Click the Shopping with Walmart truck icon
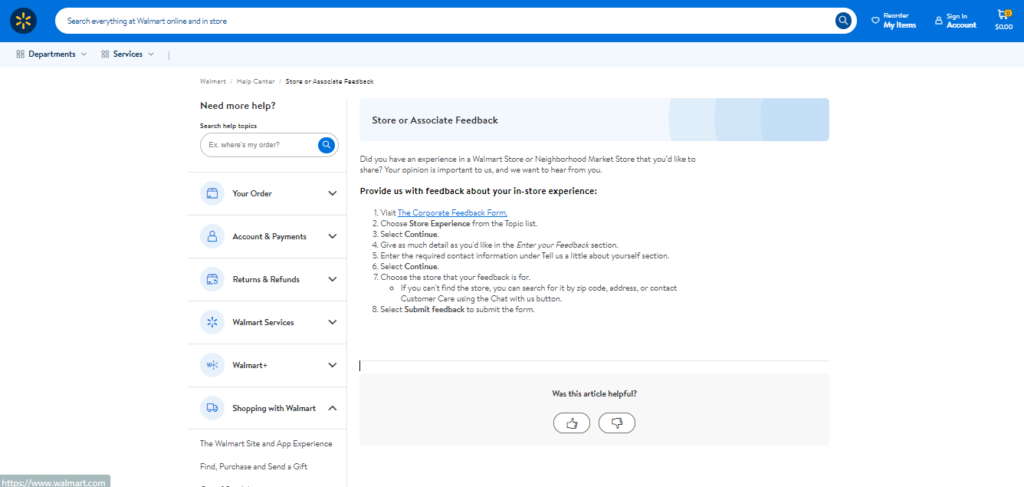This screenshot has width=1024, height=487. click(212, 408)
